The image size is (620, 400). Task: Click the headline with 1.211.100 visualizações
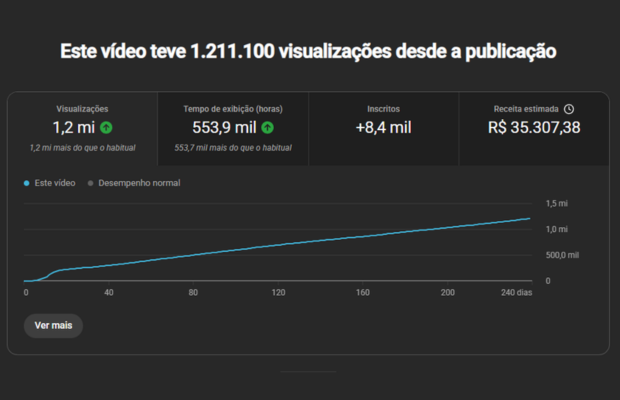pyautogui.click(x=309, y=51)
